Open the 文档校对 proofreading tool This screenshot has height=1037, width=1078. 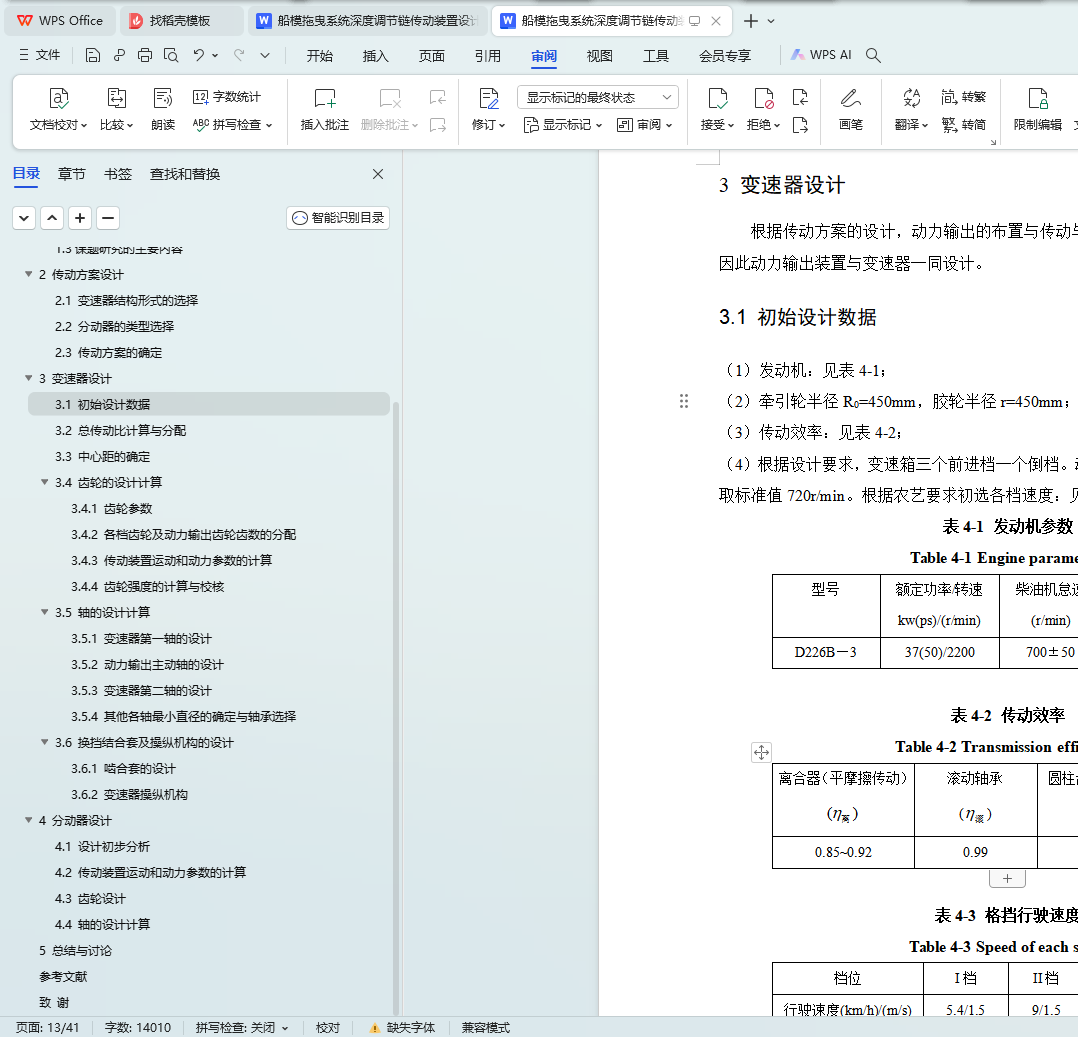click(x=58, y=110)
